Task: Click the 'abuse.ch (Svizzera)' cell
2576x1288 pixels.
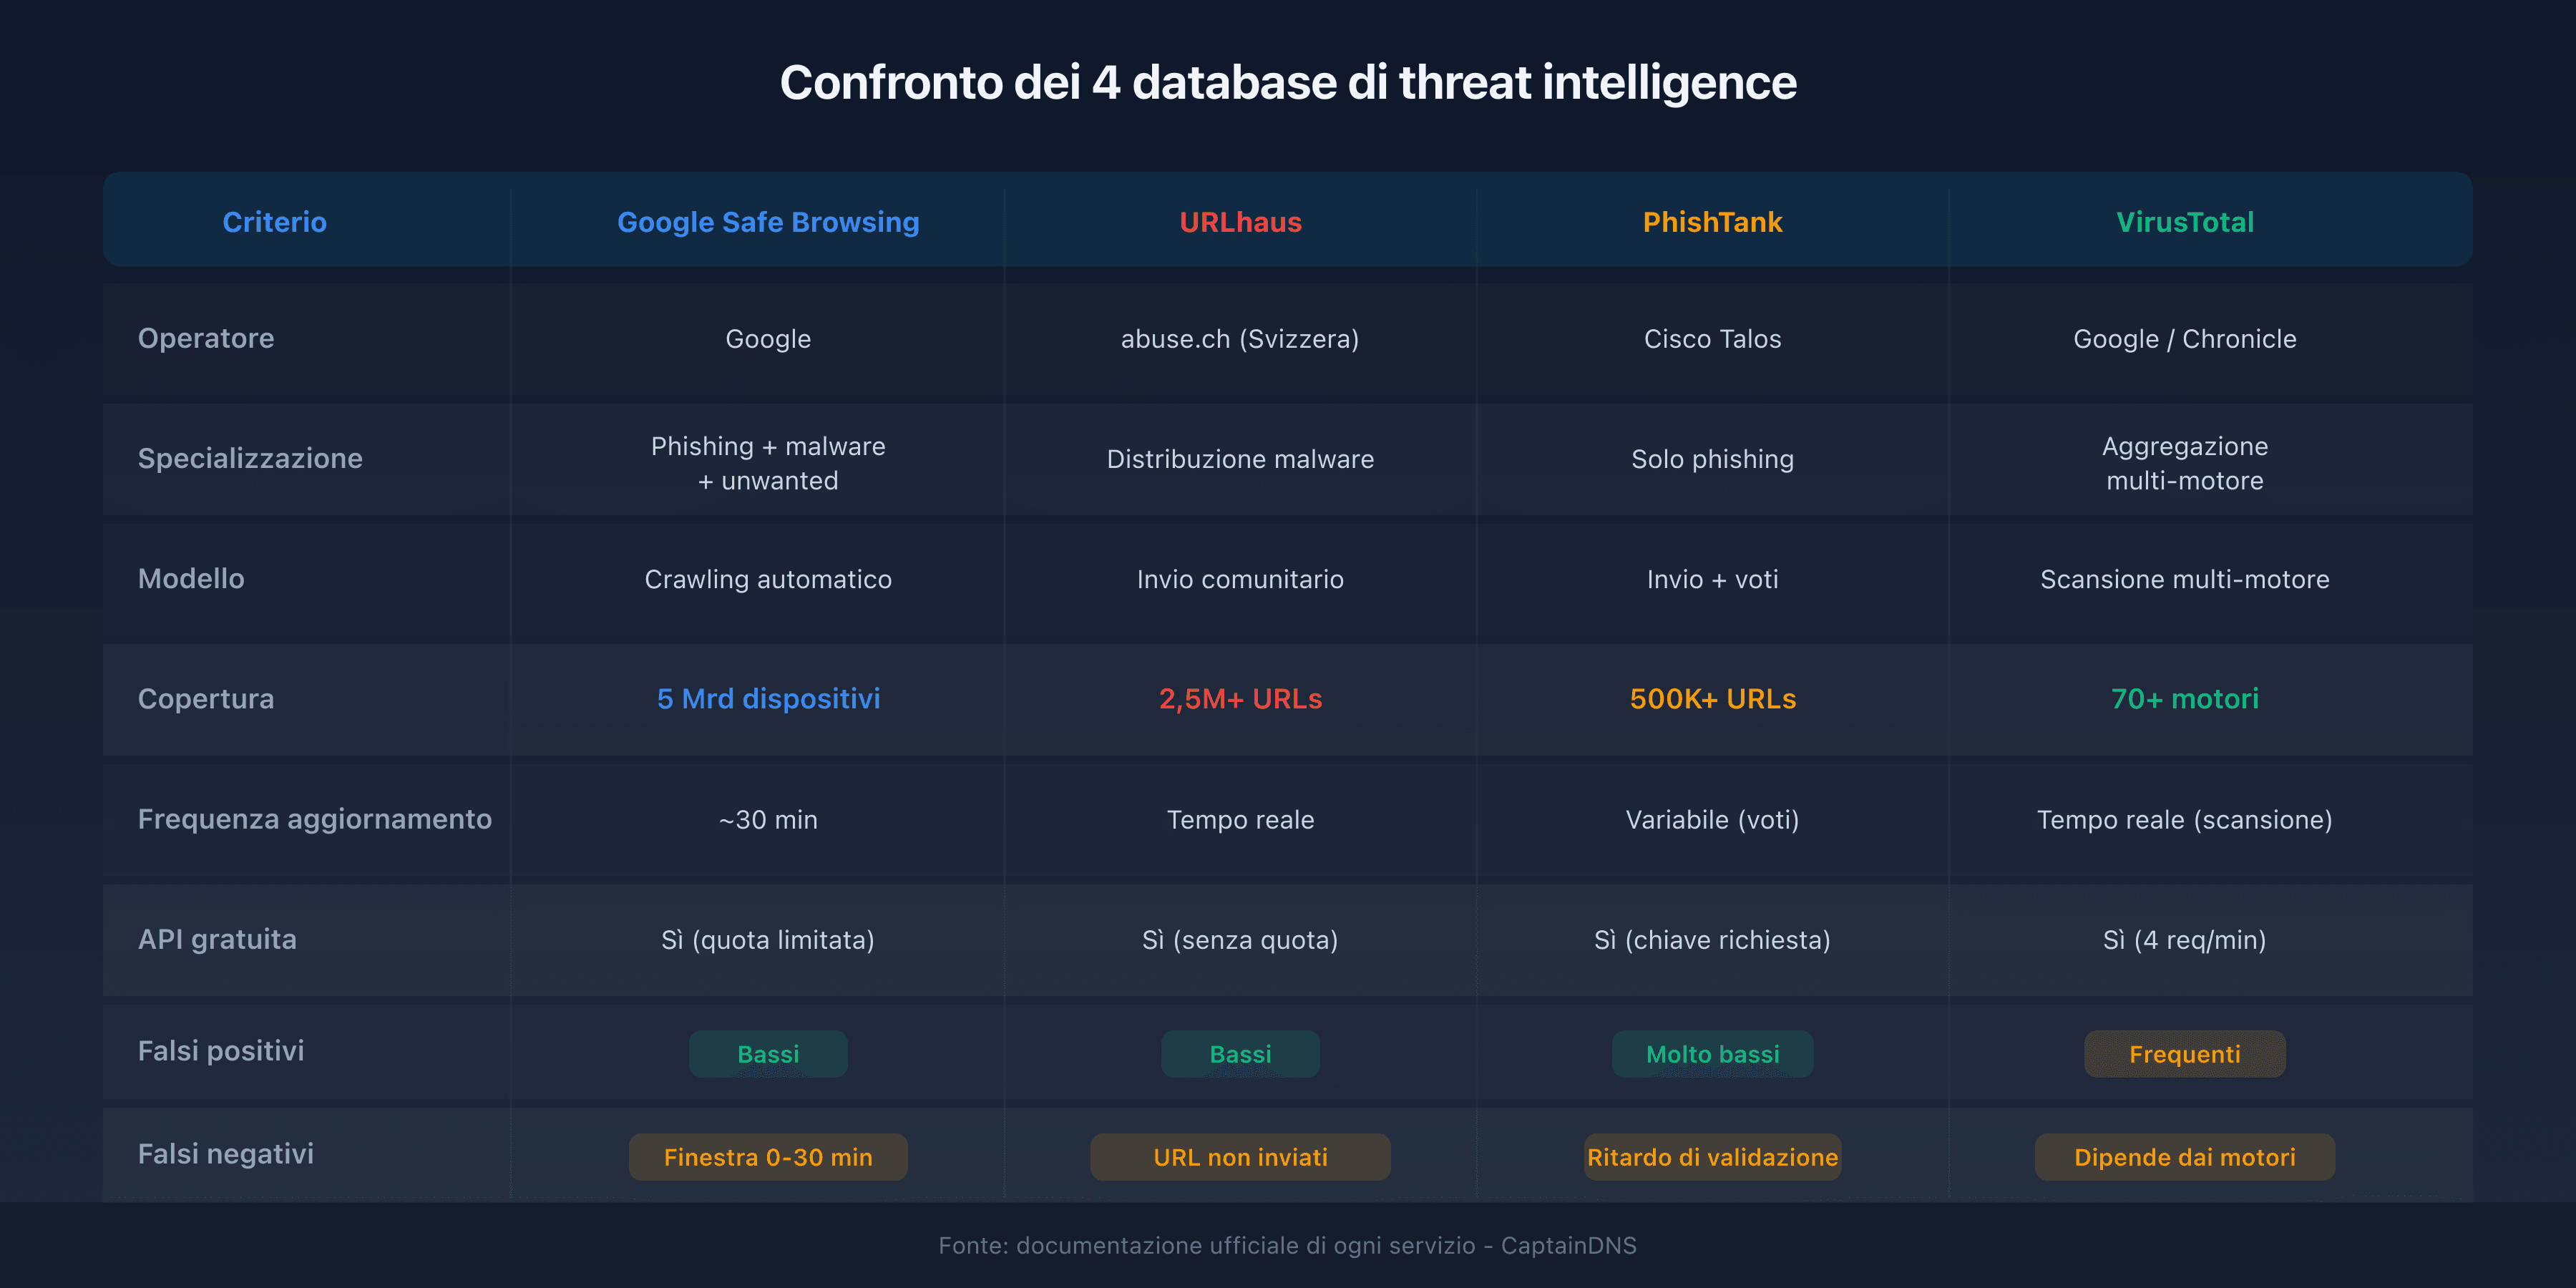Action: tap(1240, 339)
